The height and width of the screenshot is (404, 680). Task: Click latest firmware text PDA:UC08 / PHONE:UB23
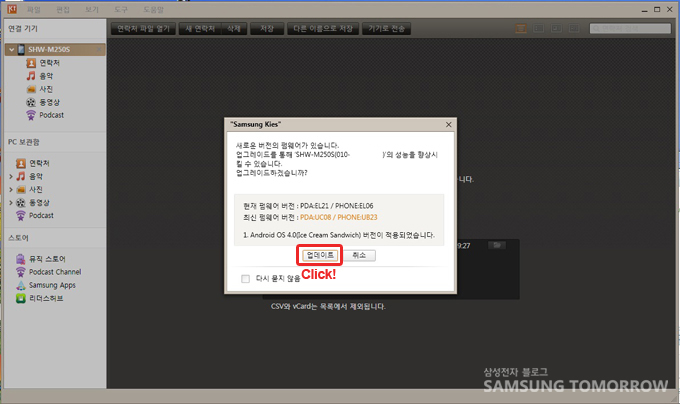click(x=339, y=218)
